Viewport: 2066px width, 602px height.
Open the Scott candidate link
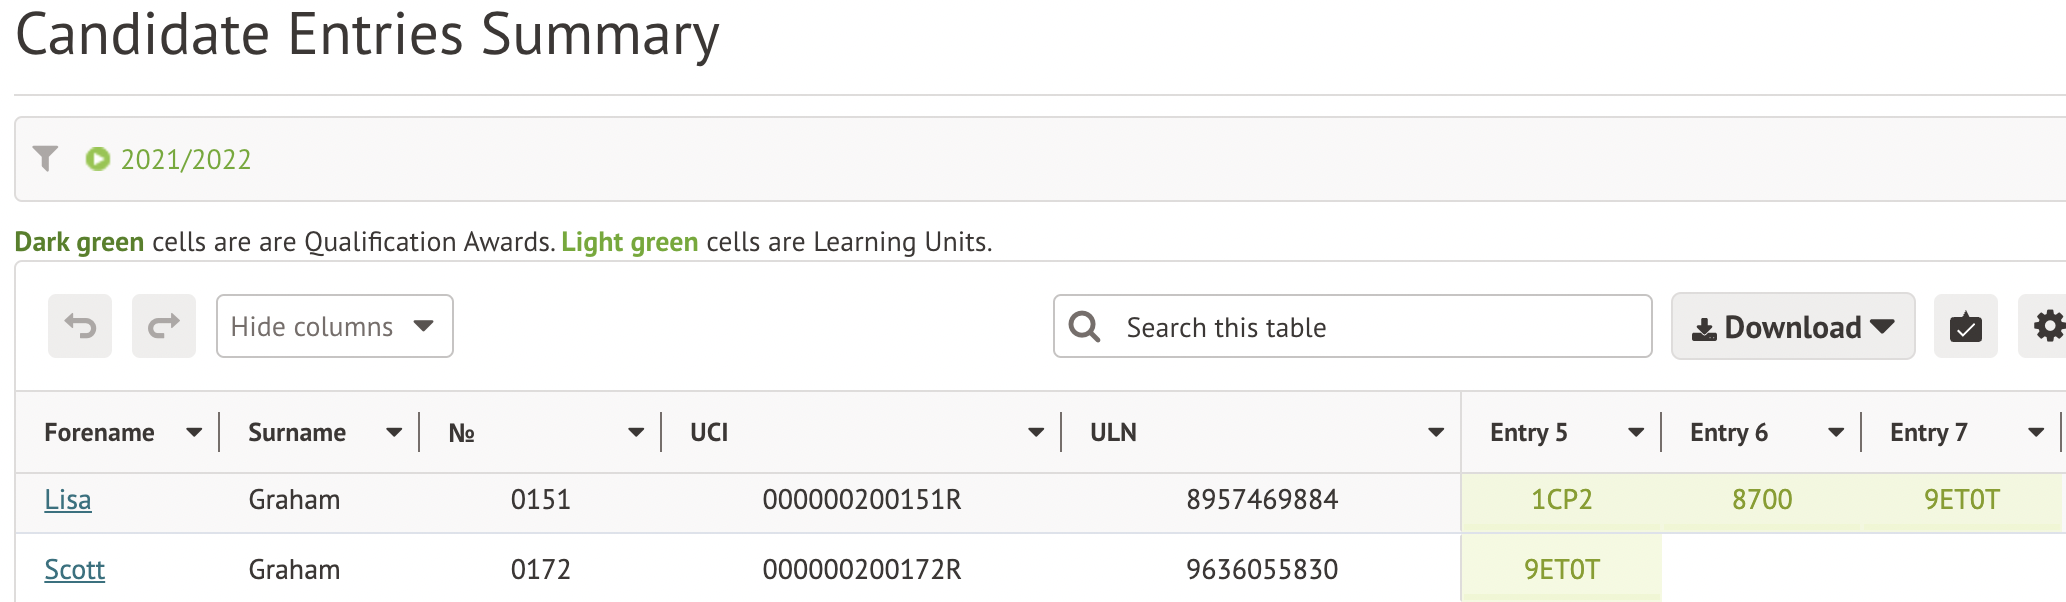[x=75, y=570]
